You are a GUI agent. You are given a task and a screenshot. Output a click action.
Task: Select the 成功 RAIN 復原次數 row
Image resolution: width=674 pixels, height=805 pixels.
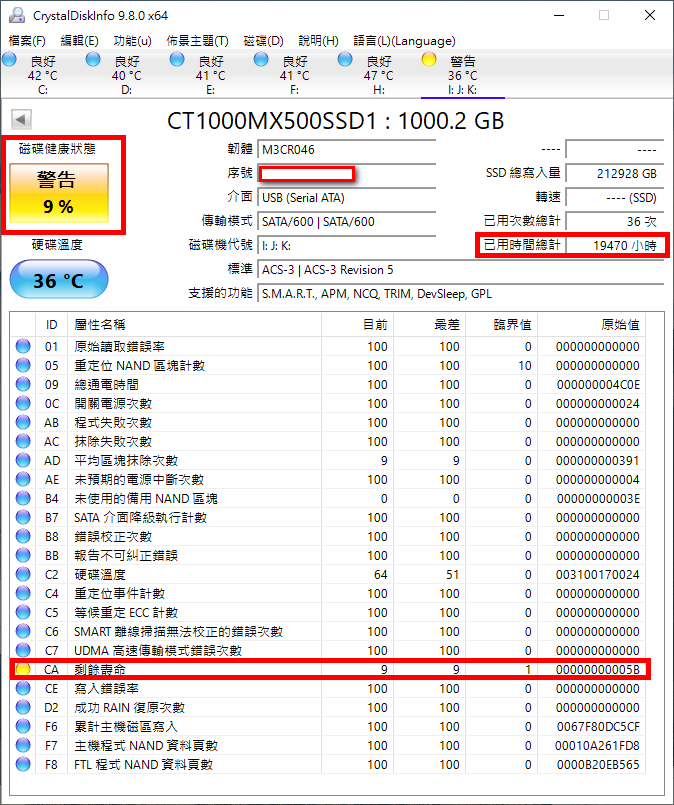click(x=328, y=707)
